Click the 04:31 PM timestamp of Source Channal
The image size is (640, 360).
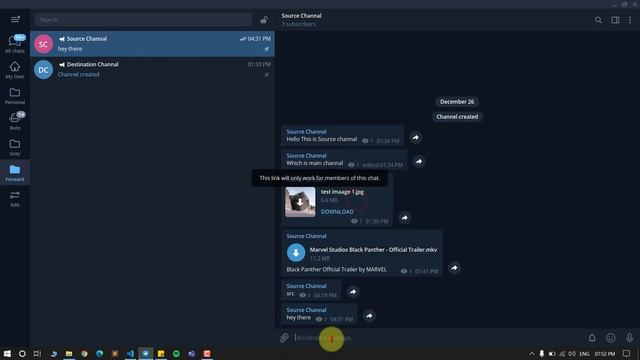pyautogui.click(x=259, y=39)
